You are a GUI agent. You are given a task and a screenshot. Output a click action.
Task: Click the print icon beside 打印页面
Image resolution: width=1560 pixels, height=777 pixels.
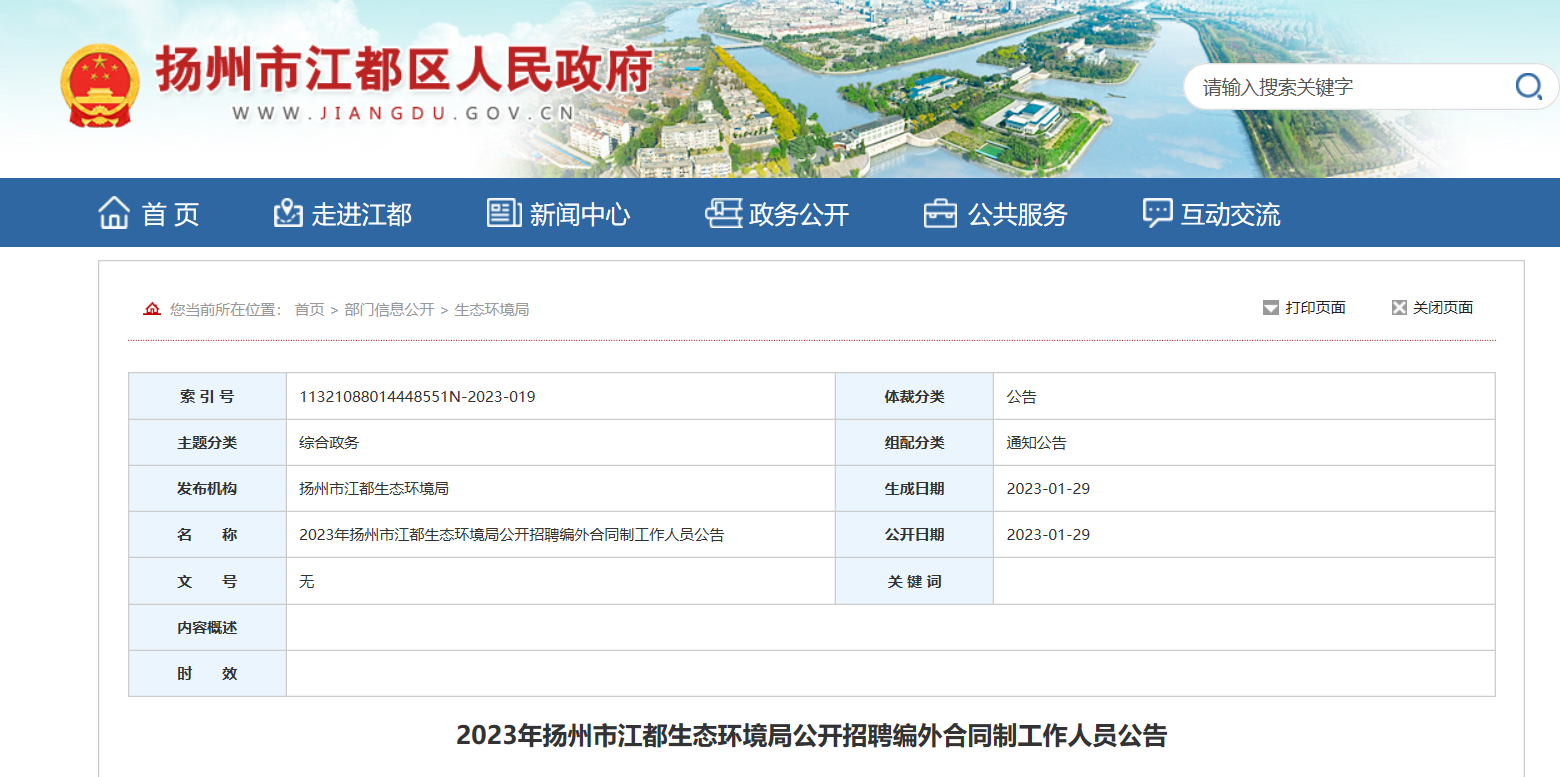coord(1271,308)
